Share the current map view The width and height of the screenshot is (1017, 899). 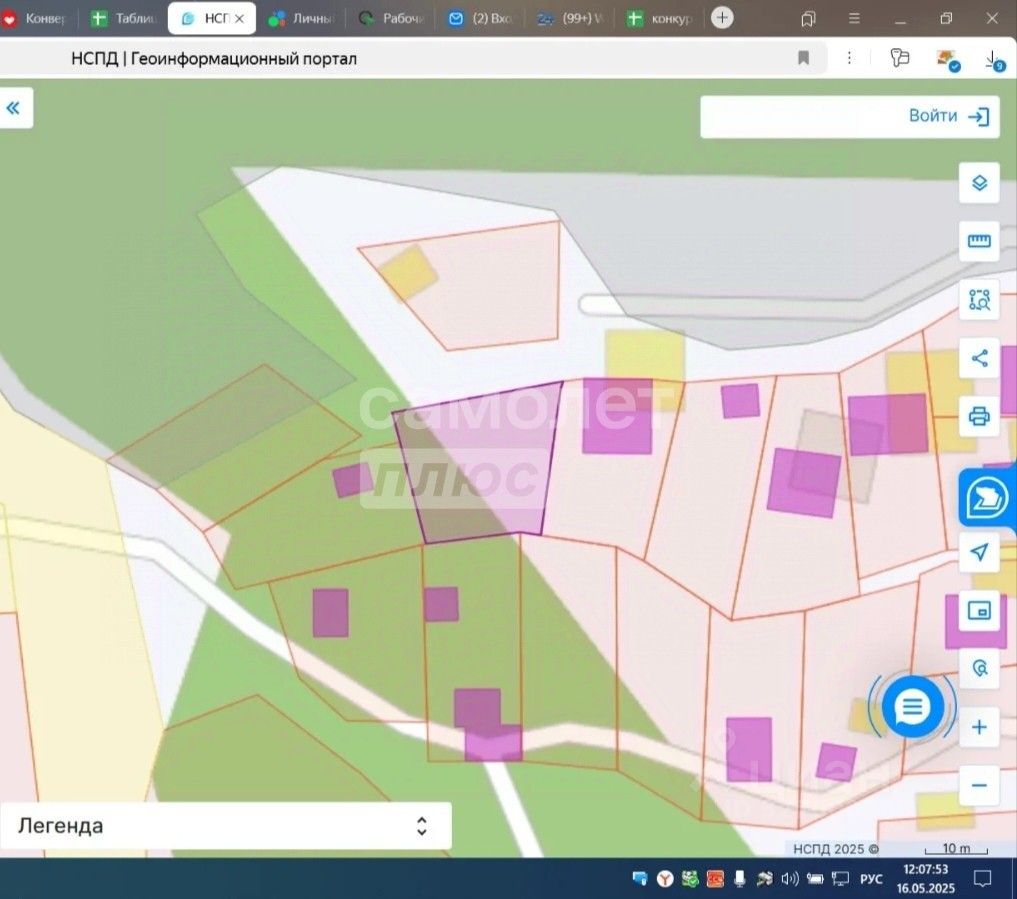click(979, 358)
